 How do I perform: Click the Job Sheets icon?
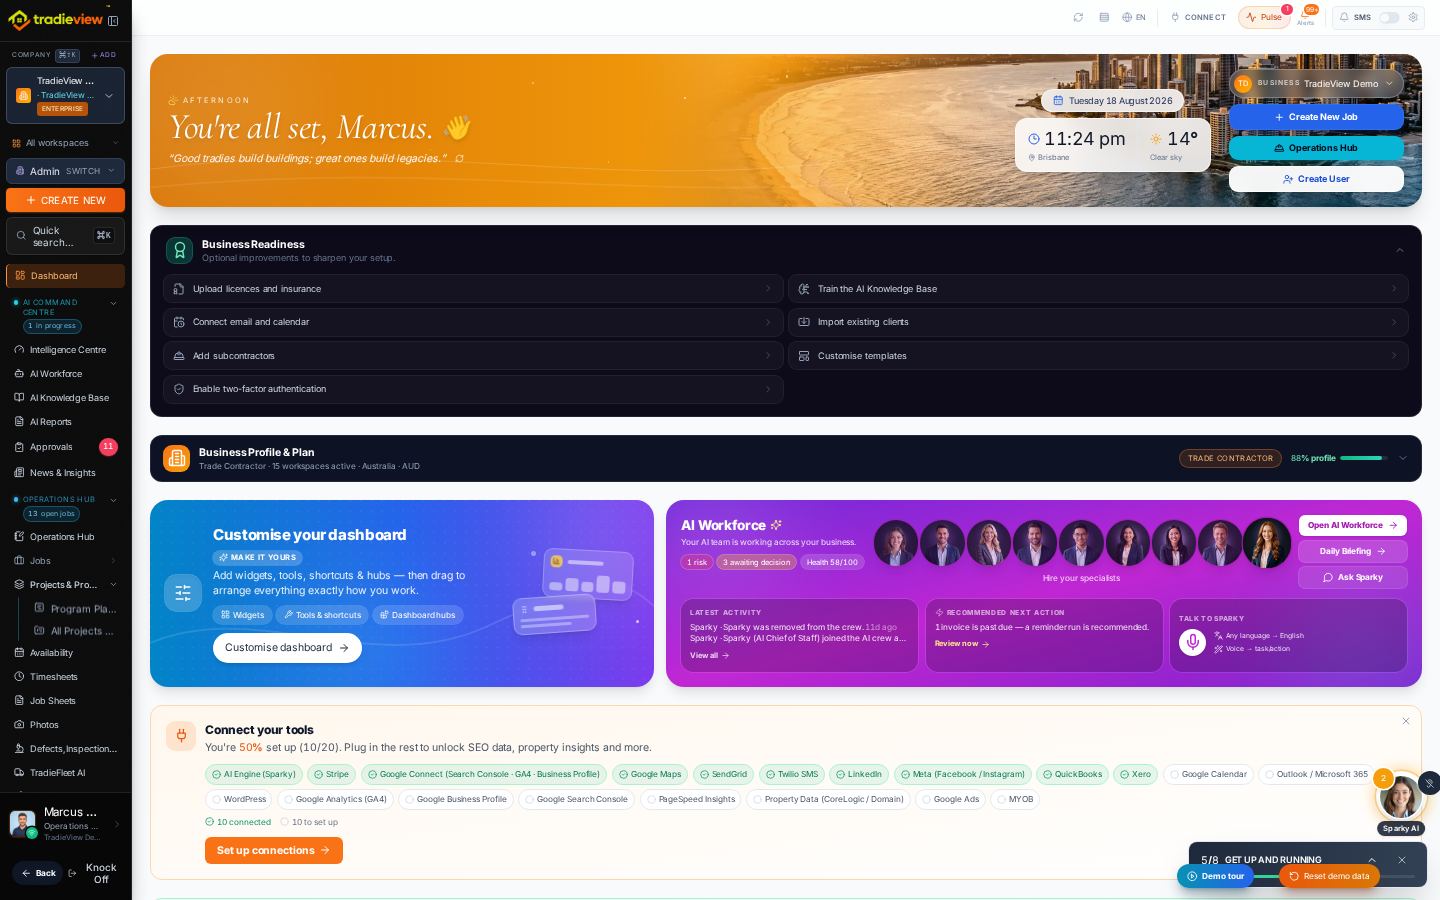19,701
